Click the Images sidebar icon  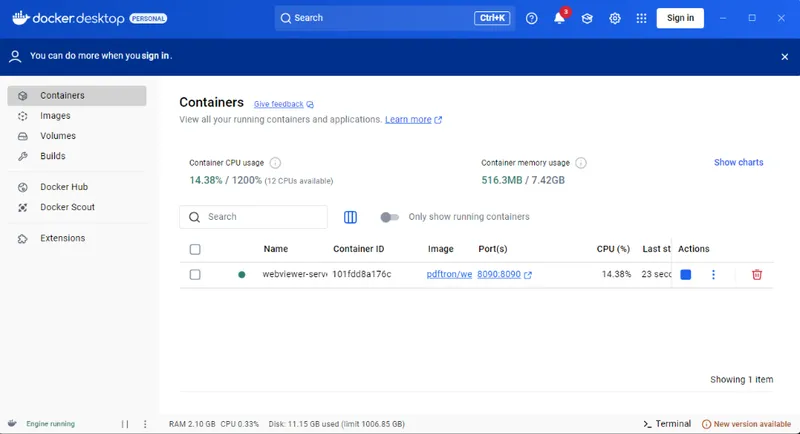[22, 116]
